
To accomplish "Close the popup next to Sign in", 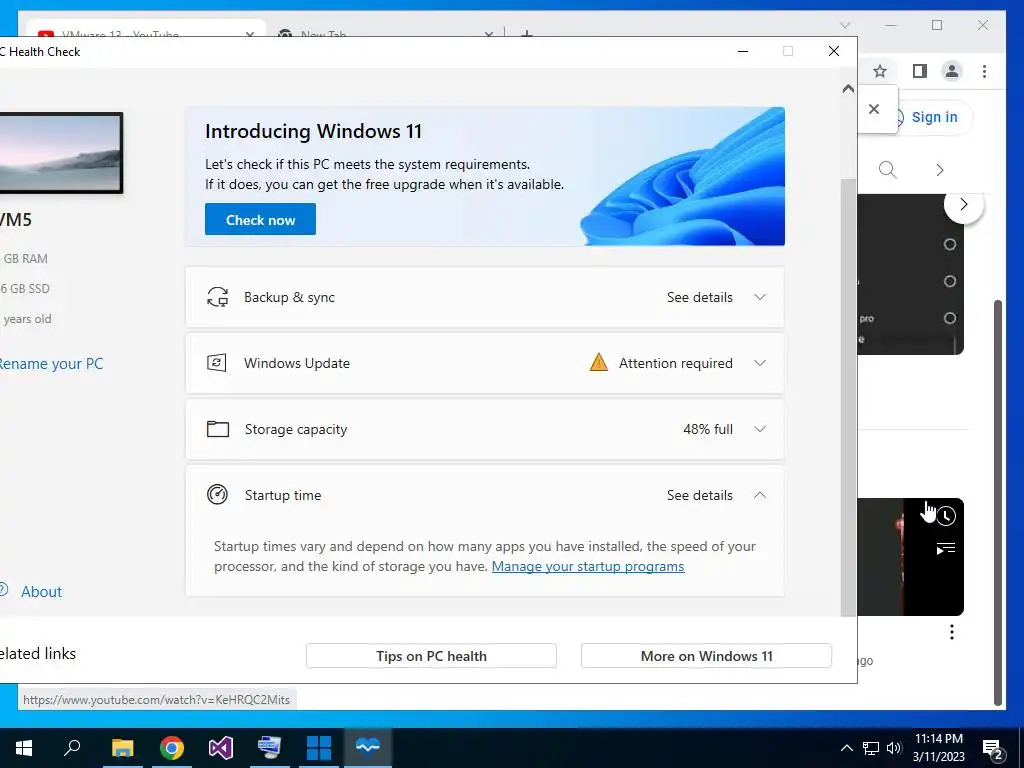I will click(874, 109).
